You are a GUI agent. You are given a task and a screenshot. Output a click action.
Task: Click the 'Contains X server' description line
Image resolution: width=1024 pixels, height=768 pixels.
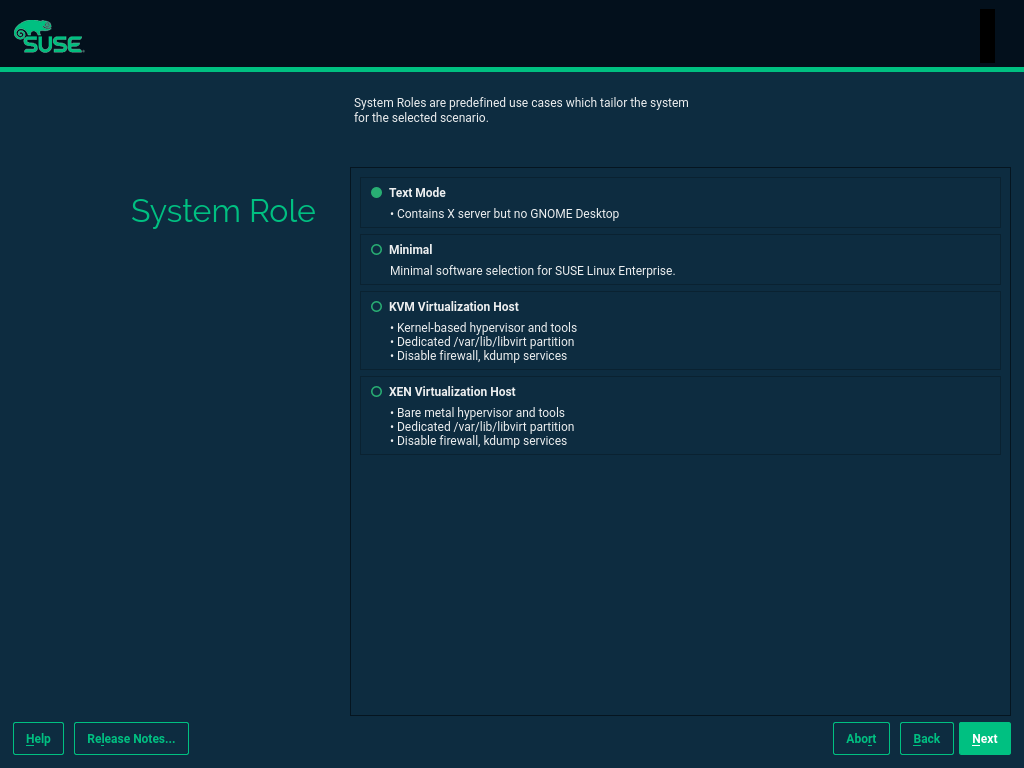pyautogui.click(x=507, y=214)
